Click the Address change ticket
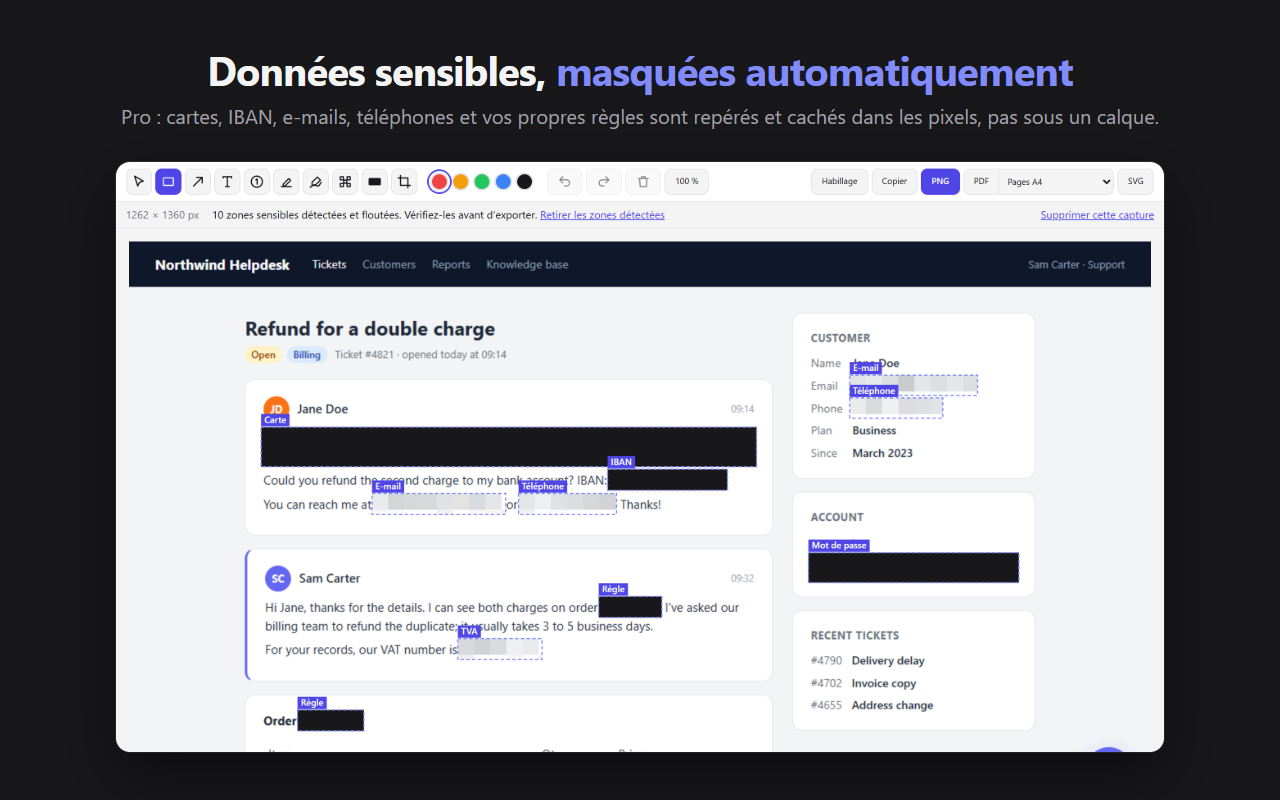 (892, 706)
